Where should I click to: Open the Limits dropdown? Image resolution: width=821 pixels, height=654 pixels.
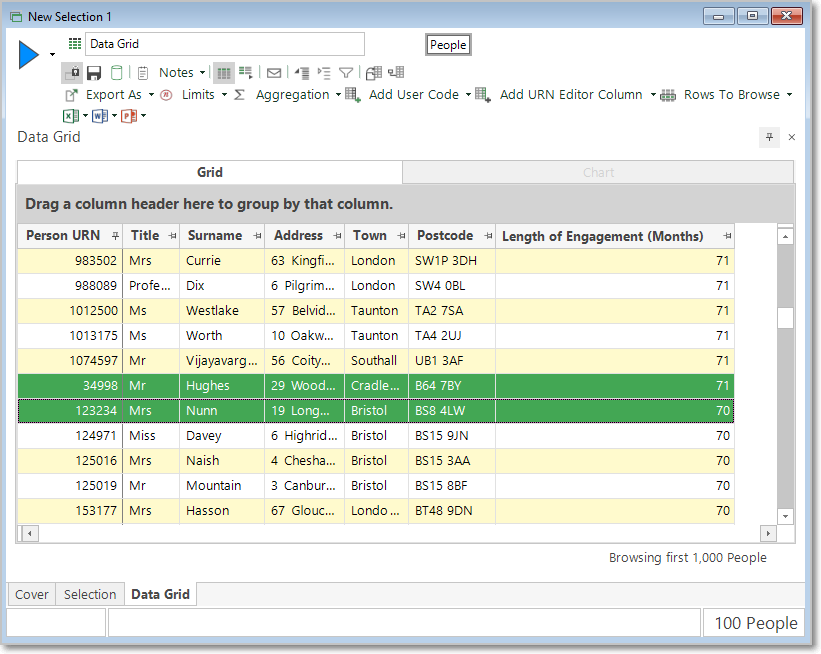[225, 95]
